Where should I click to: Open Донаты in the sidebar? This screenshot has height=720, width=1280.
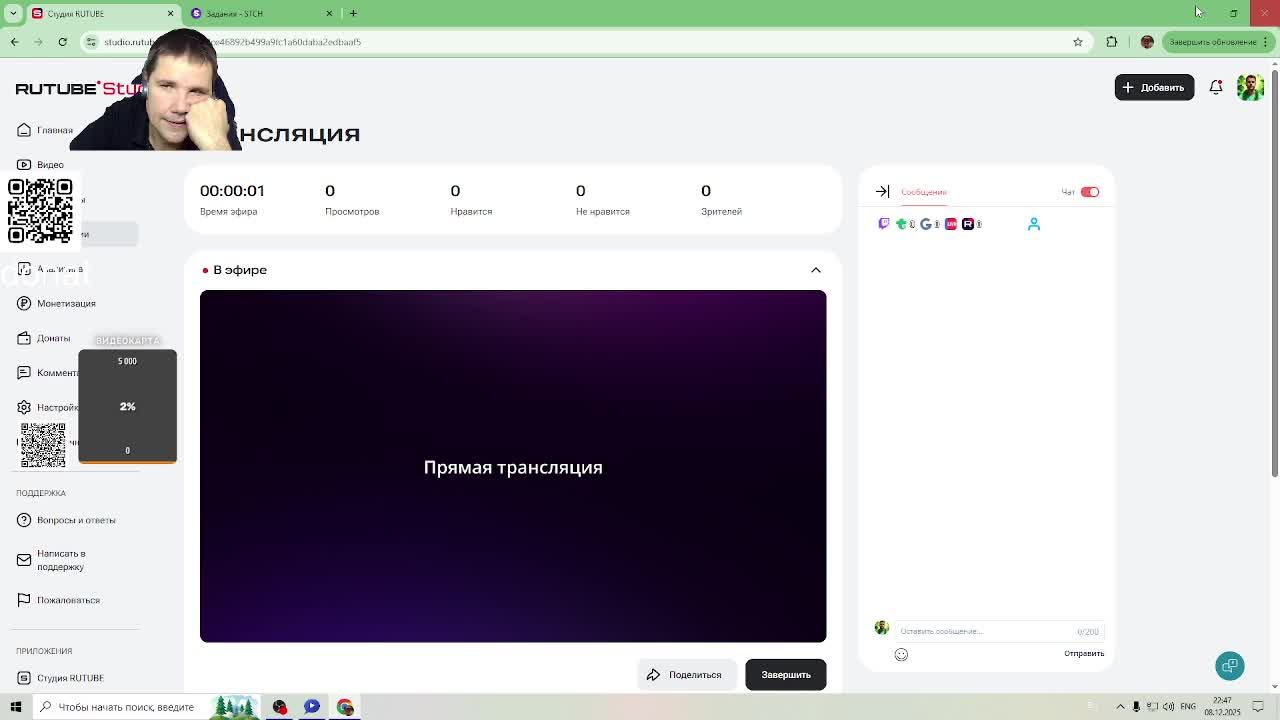[x=53, y=338]
